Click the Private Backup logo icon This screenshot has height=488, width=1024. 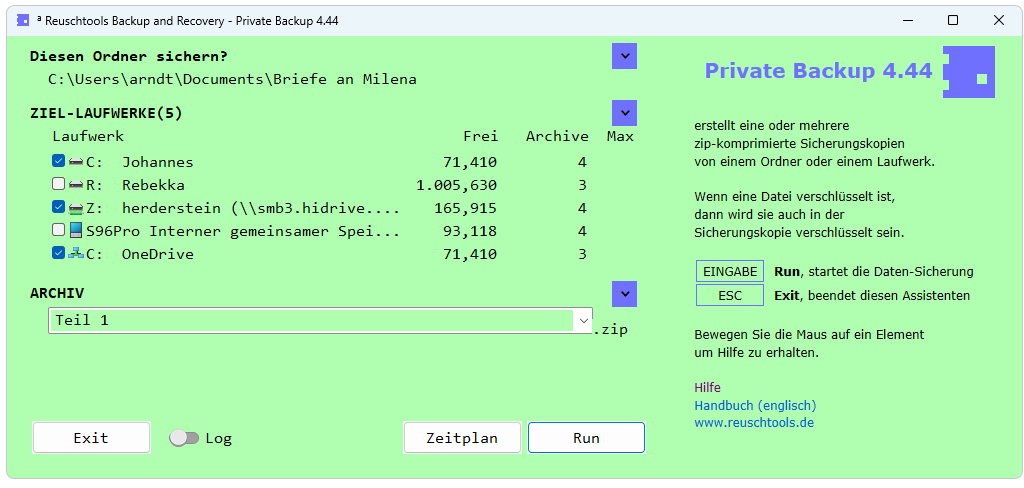point(968,72)
